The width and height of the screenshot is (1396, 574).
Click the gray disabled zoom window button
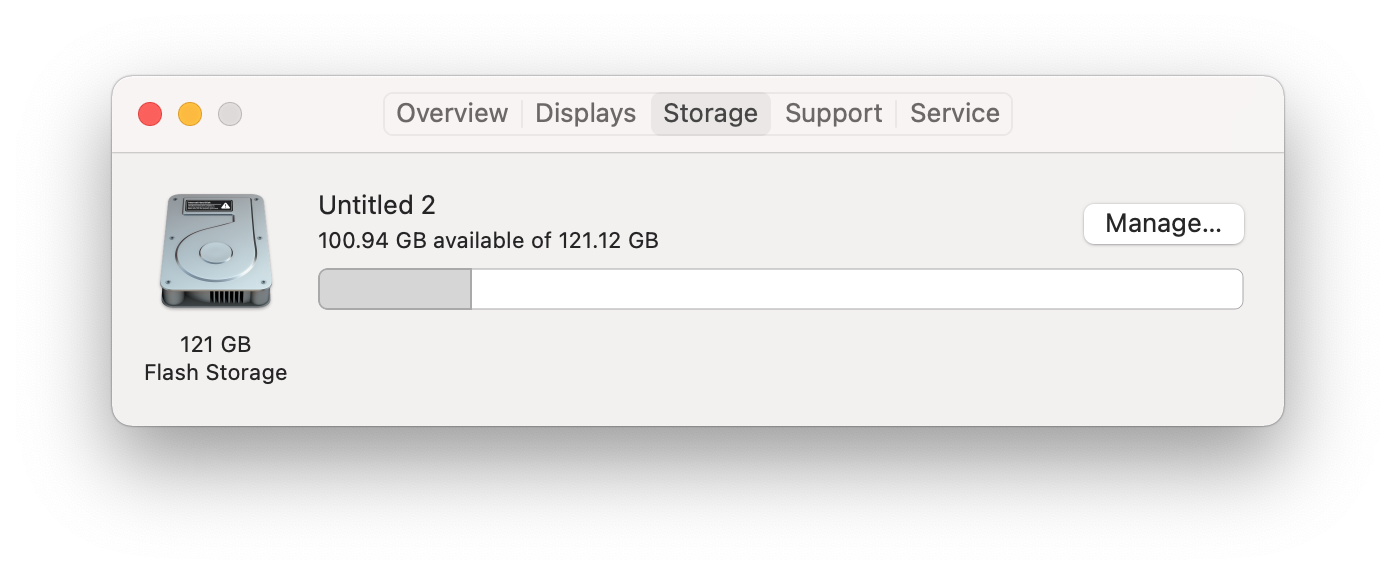(x=230, y=114)
